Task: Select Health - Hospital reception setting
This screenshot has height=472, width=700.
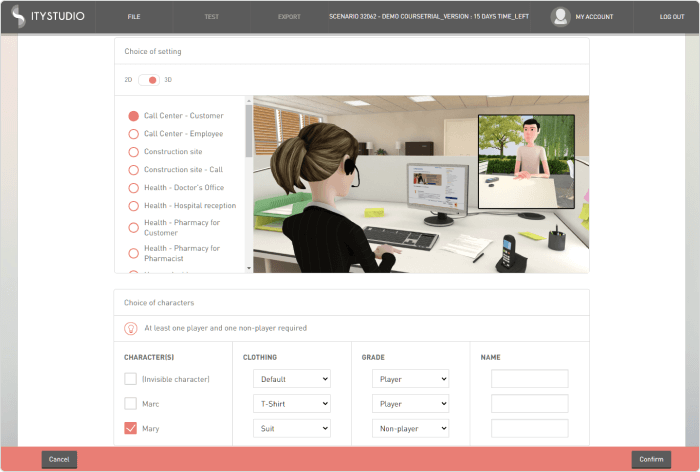Action: 133,206
